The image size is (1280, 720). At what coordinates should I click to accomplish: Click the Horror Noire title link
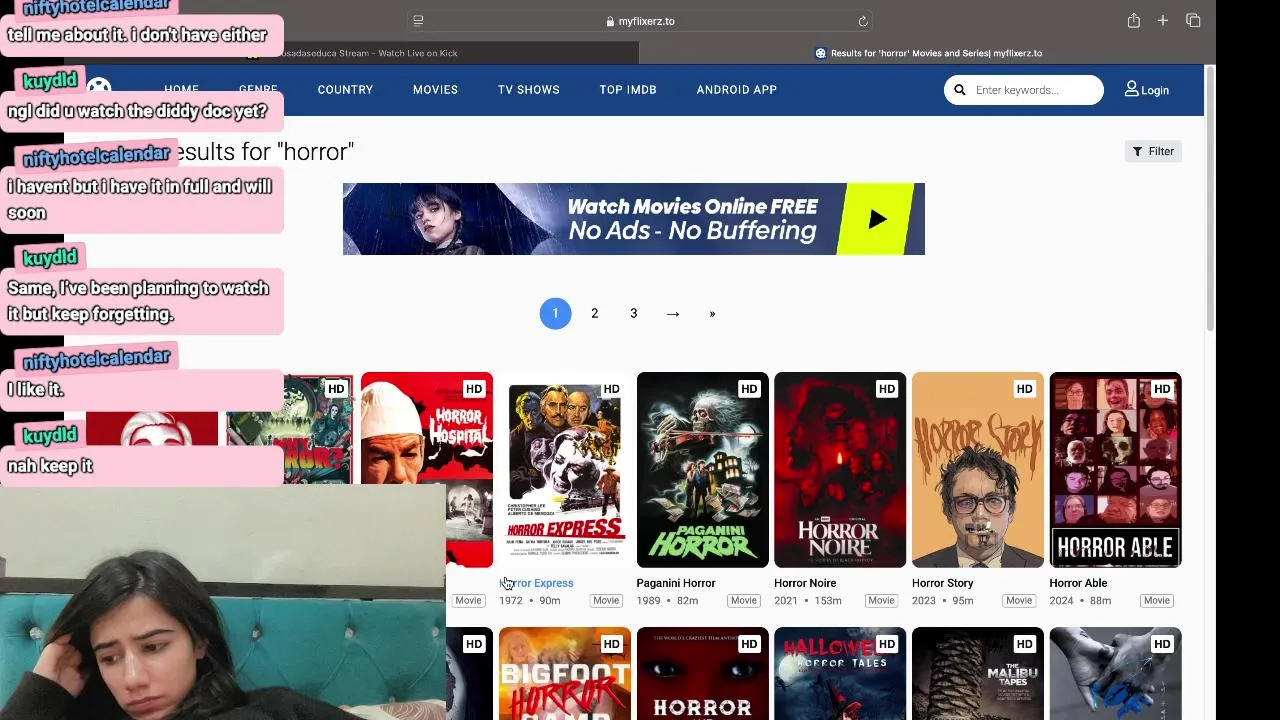(805, 583)
